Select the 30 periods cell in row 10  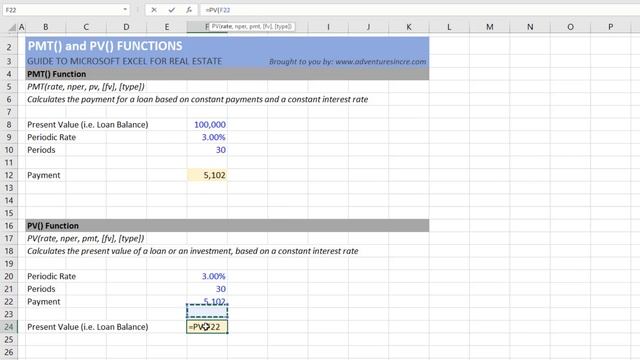click(207, 150)
